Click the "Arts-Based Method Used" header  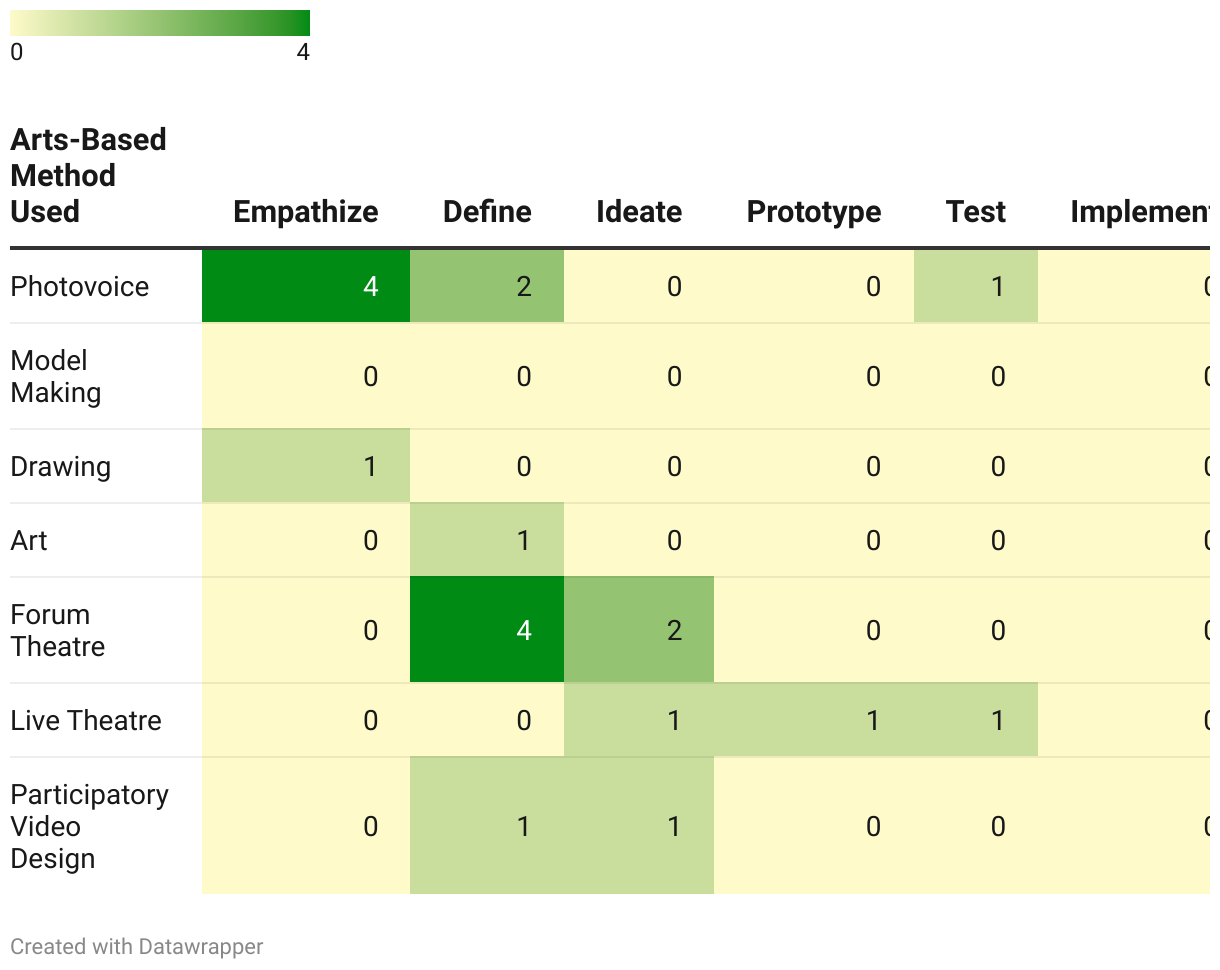88,176
